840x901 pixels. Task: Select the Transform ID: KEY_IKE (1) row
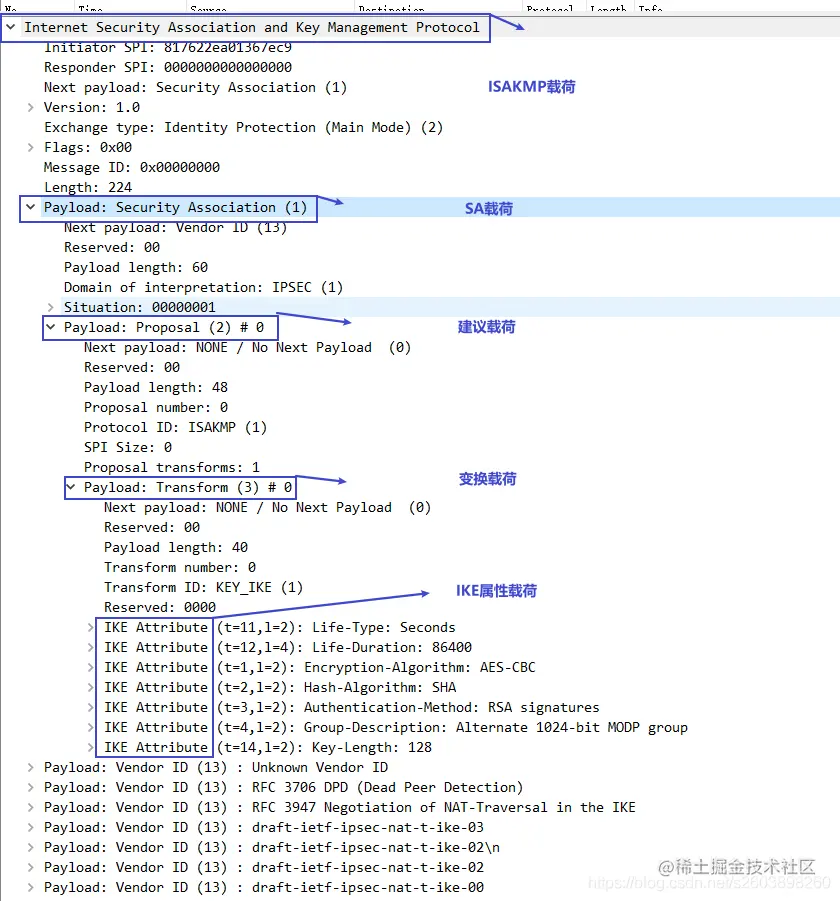click(x=203, y=587)
